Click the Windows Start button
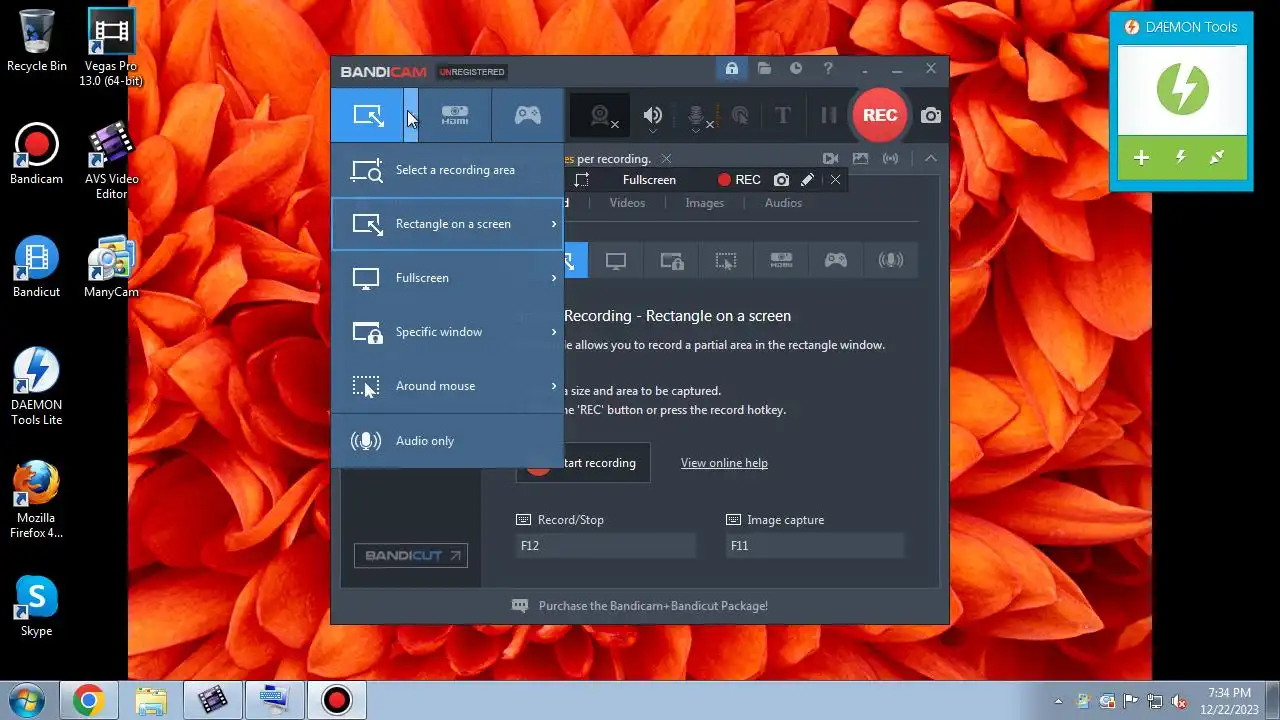This screenshot has width=1280, height=720. tap(28, 701)
